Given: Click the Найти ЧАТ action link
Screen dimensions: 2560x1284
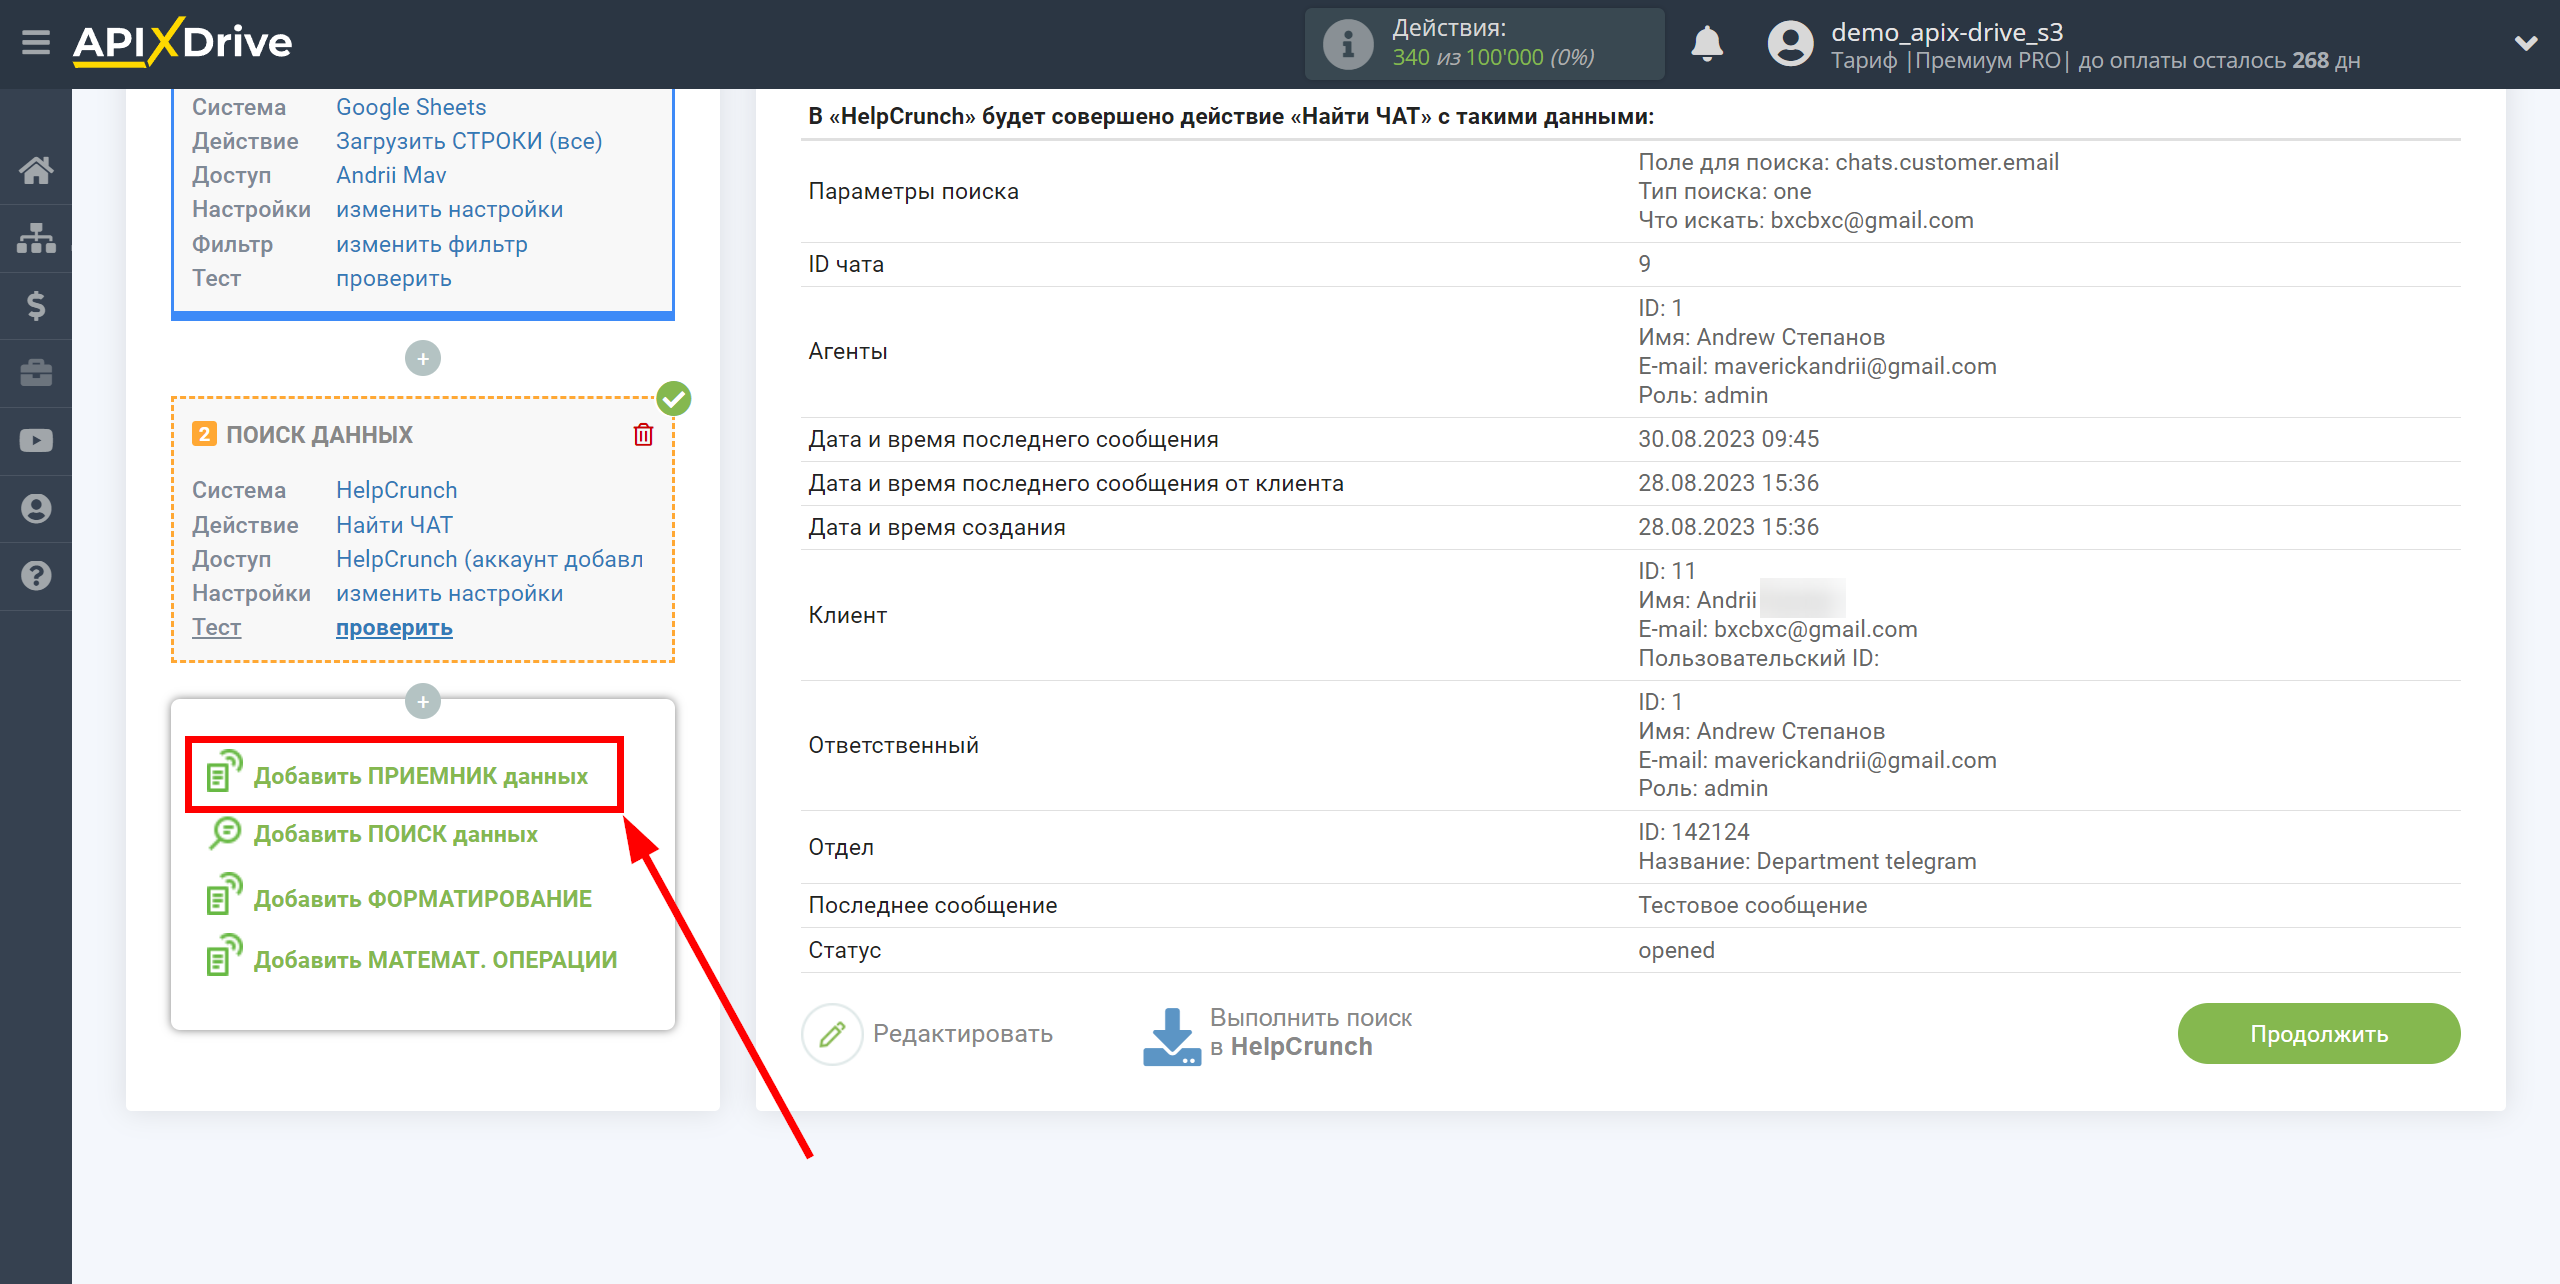Looking at the screenshot, I should click(394, 525).
